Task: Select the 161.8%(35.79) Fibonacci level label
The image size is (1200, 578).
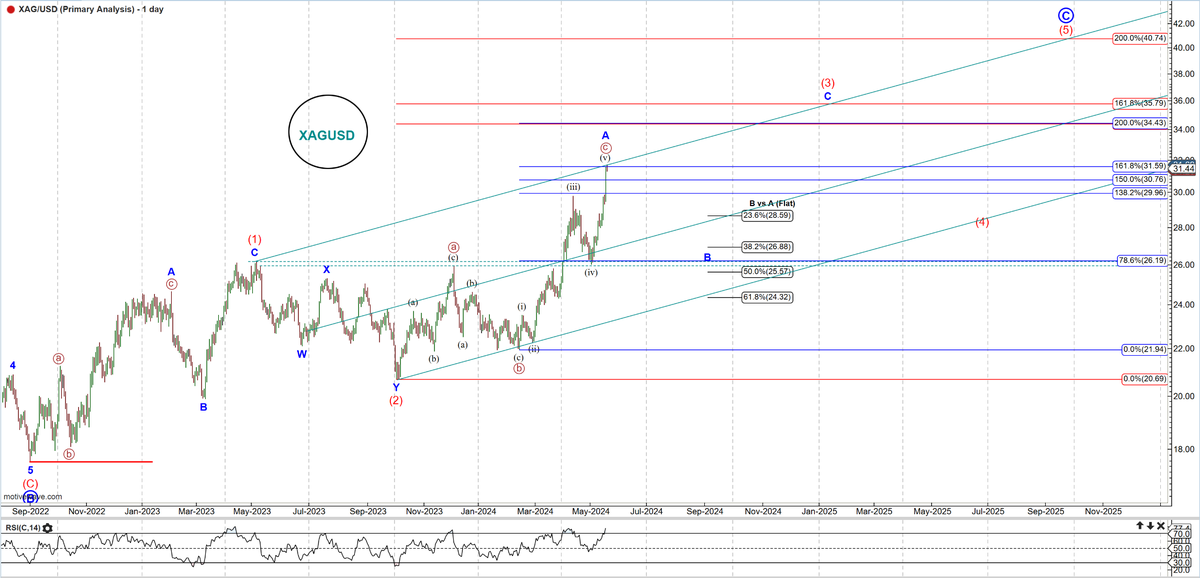Action: point(1138,103)
